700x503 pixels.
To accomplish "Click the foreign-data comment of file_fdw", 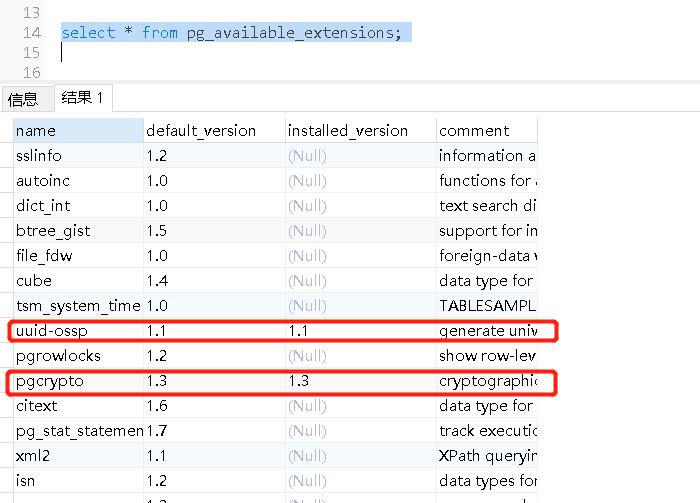I will click(x=487, y=256).
